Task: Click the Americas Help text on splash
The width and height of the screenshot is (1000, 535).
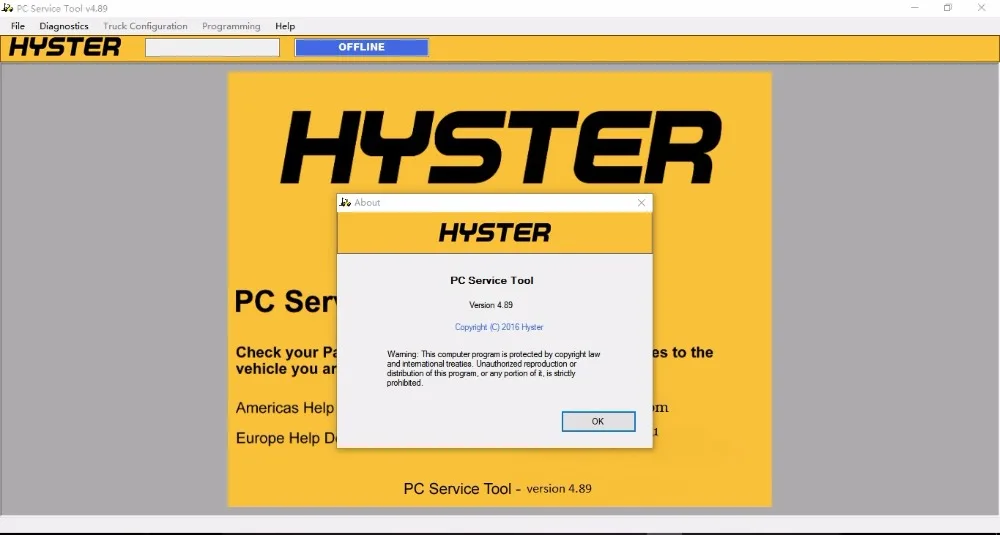Action: (284, 407)
